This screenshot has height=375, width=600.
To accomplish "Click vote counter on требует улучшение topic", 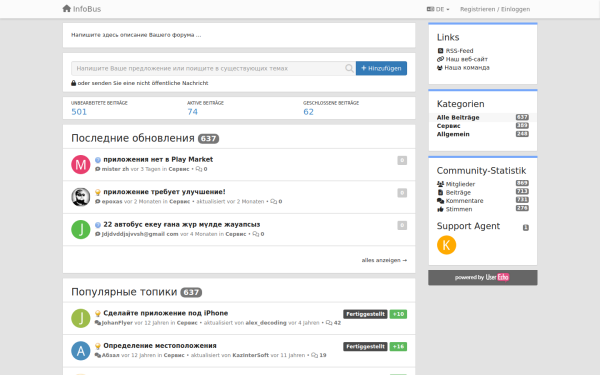I will pyautogui.click(x=402, y=193).
